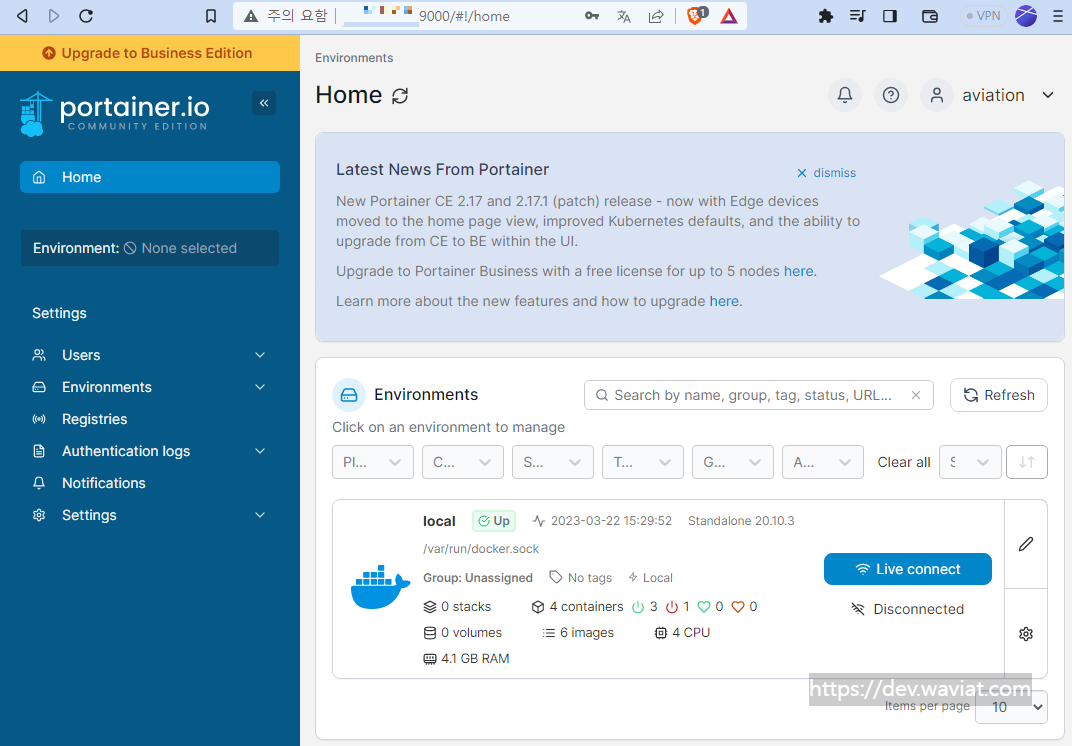Open the translate page icon
Viewport: 1072px width, 746px height.
pos(624,16)
